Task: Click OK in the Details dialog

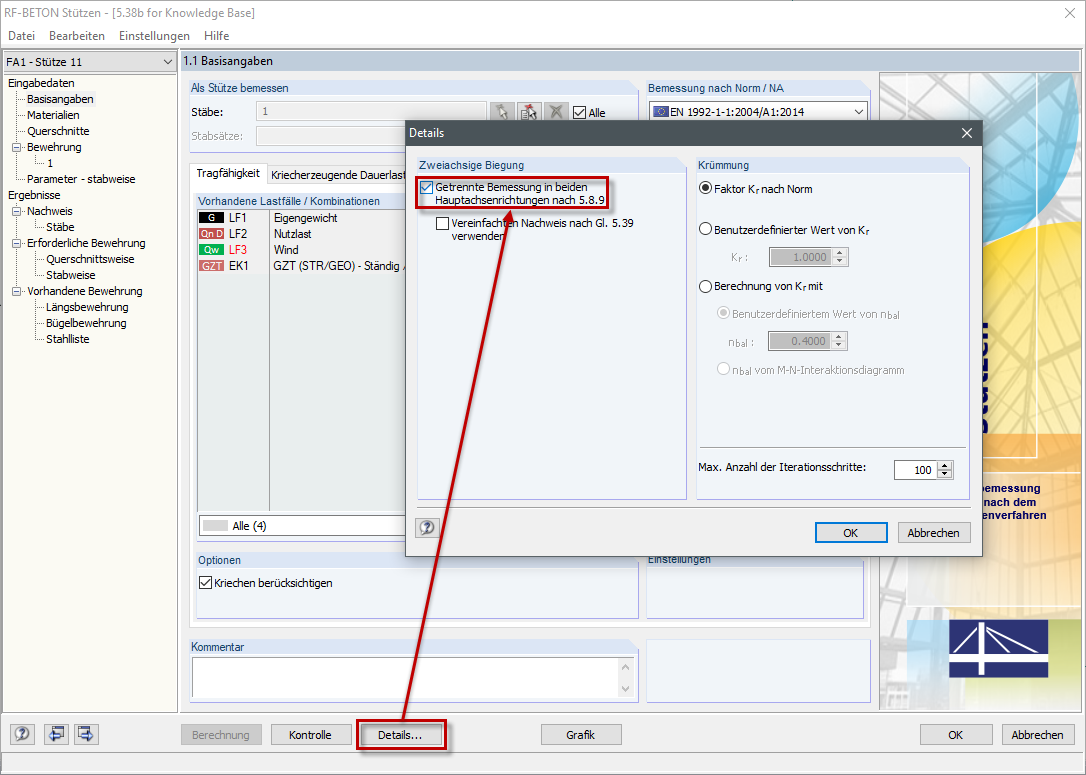Action: point(851,533)
